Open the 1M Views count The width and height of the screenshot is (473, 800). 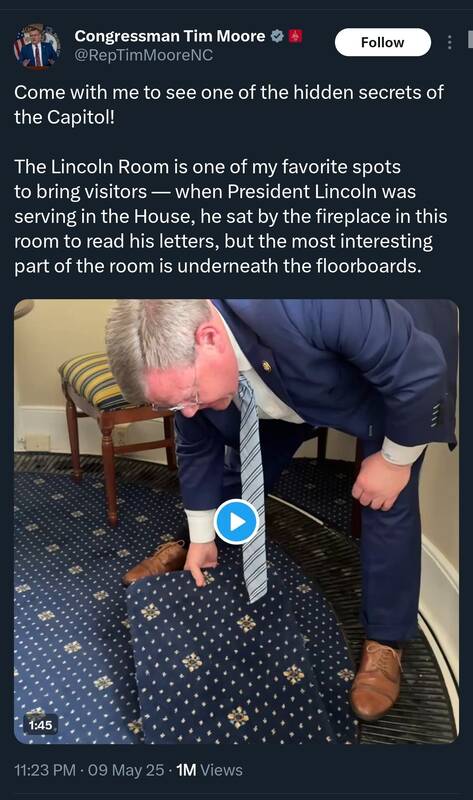pyautogui.click(x=209, y=770)
